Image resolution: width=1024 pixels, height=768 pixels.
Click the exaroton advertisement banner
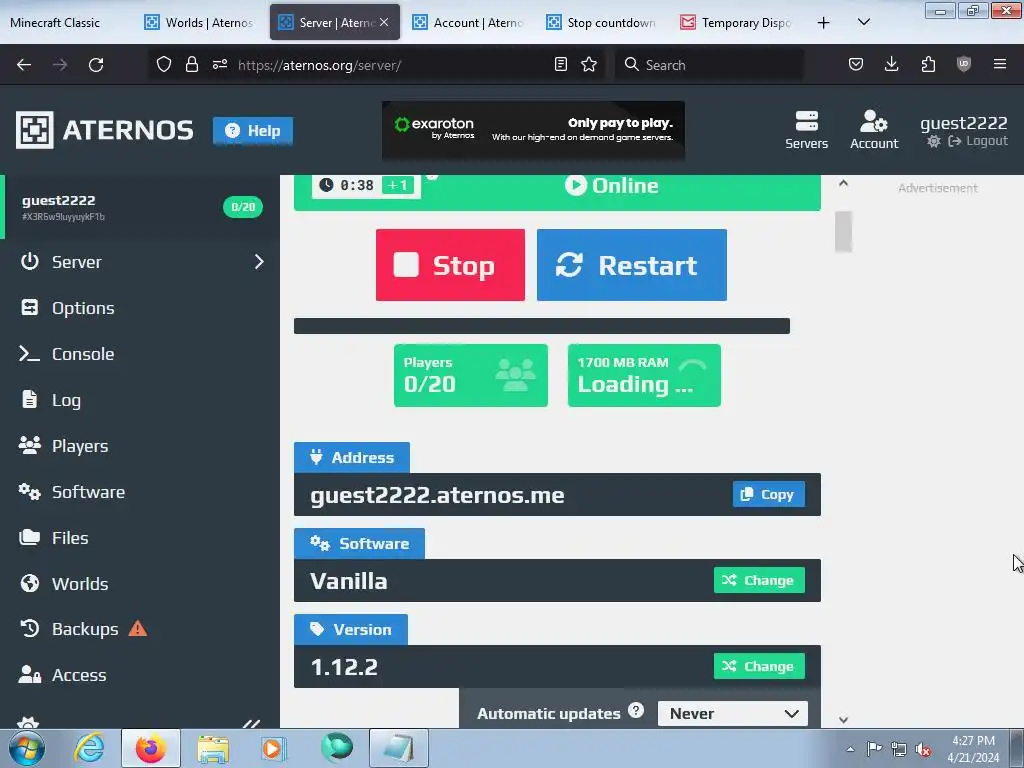[x=533, y=130]
